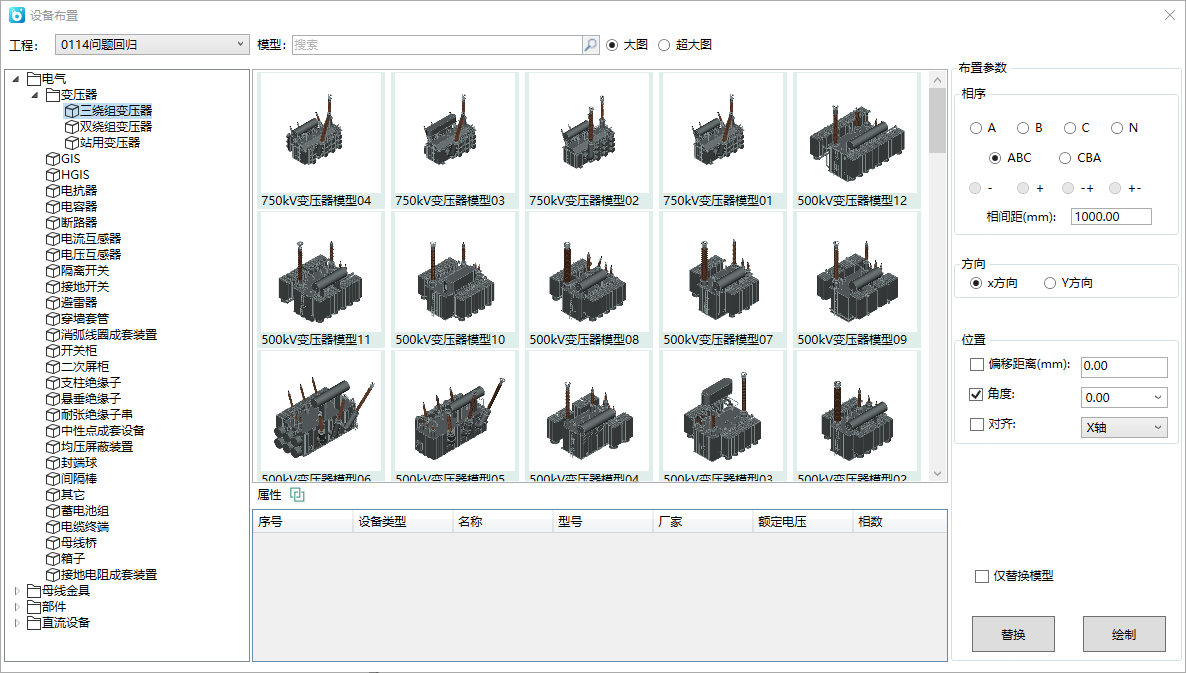Click the search magnifier icon

point(590,45)
